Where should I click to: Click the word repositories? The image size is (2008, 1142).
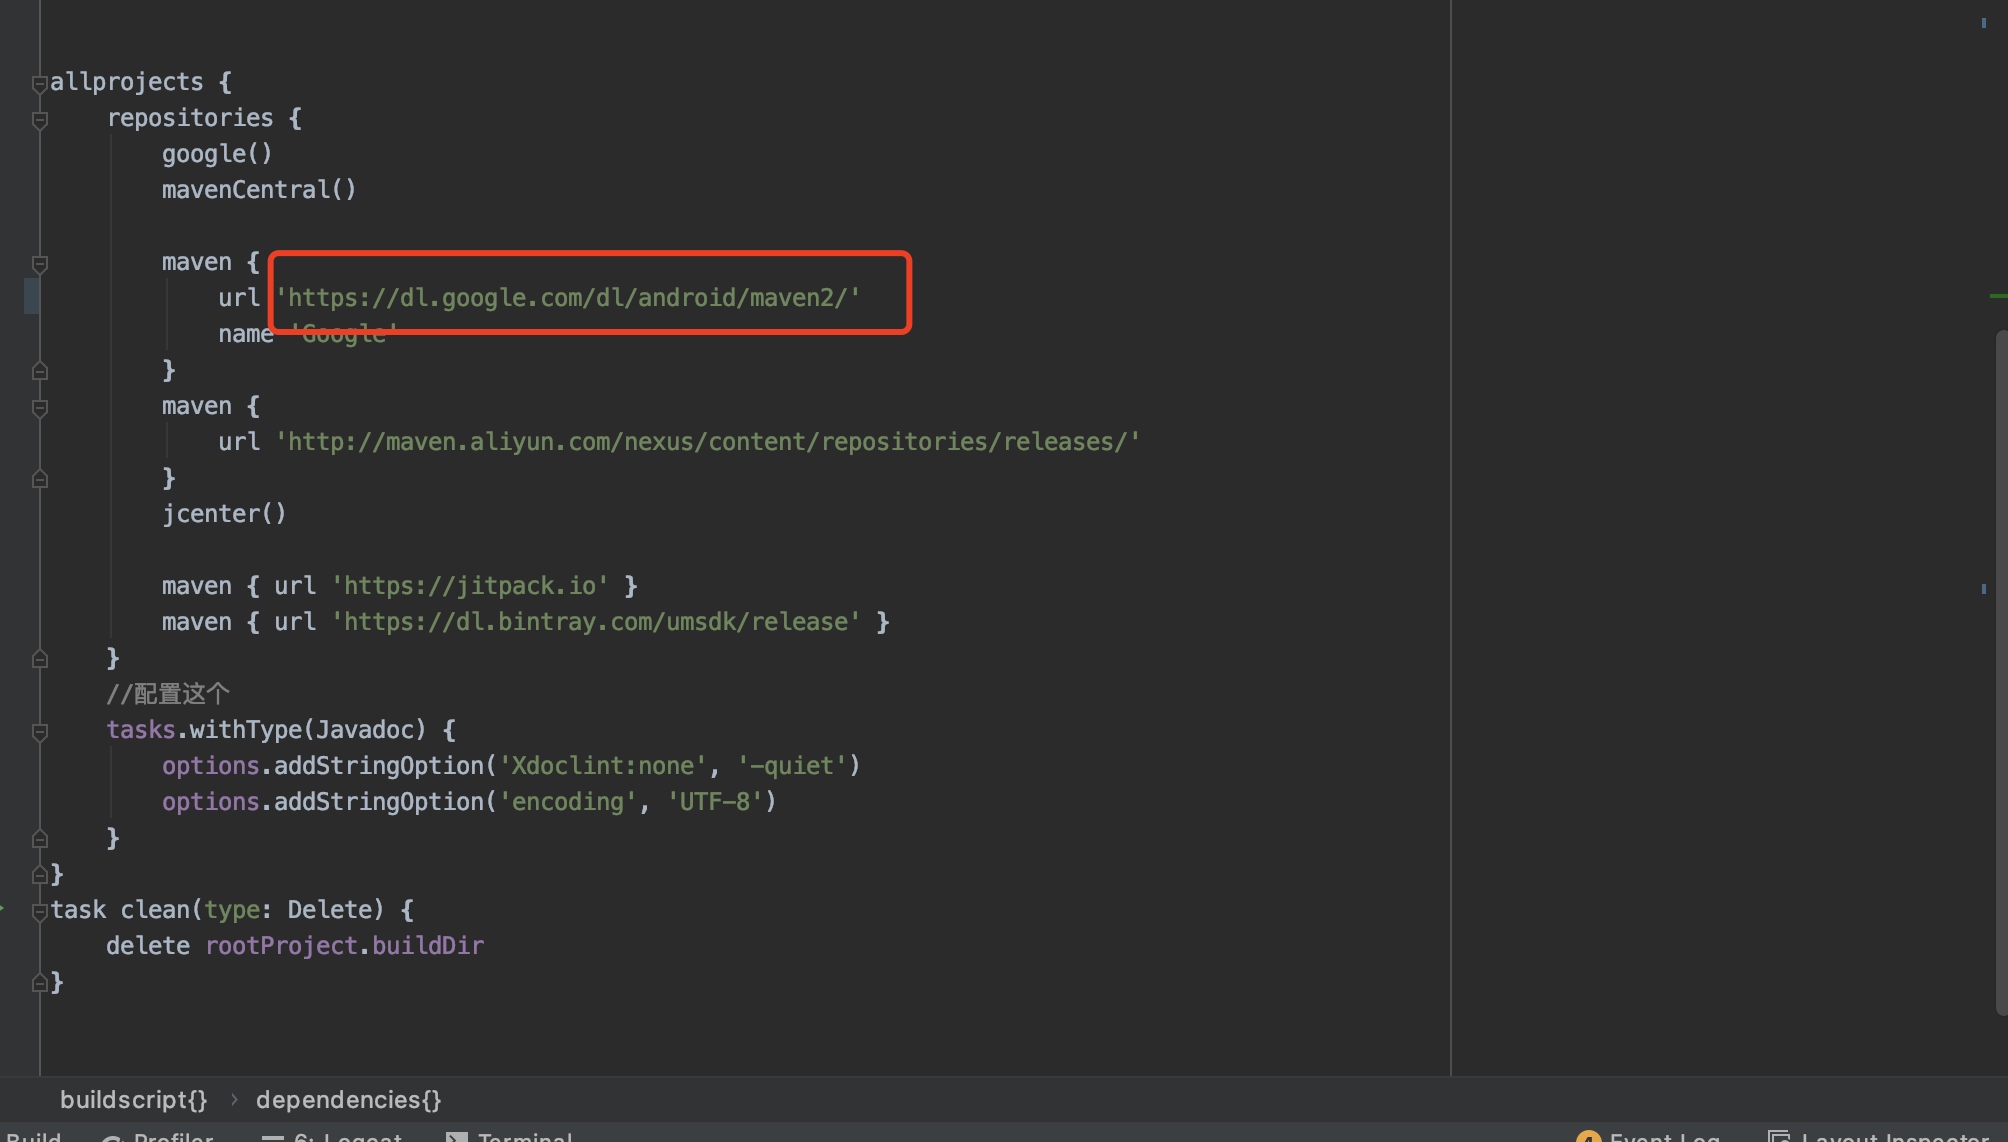pos(190,118)
